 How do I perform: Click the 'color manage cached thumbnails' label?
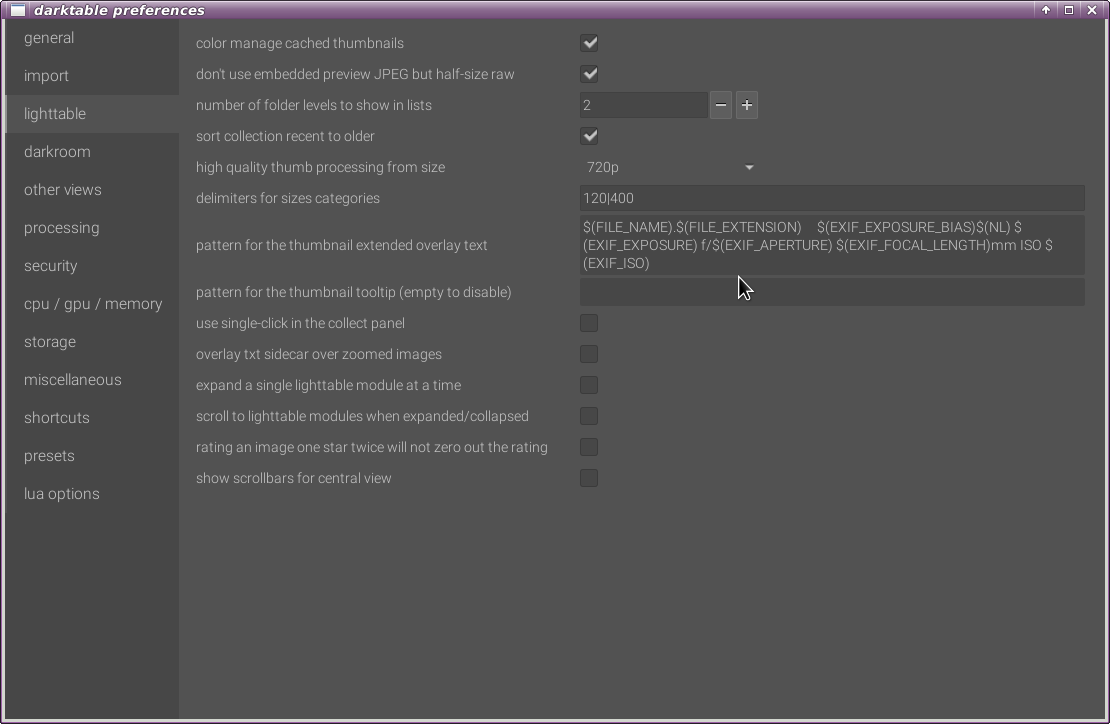[x=299, y=43]
